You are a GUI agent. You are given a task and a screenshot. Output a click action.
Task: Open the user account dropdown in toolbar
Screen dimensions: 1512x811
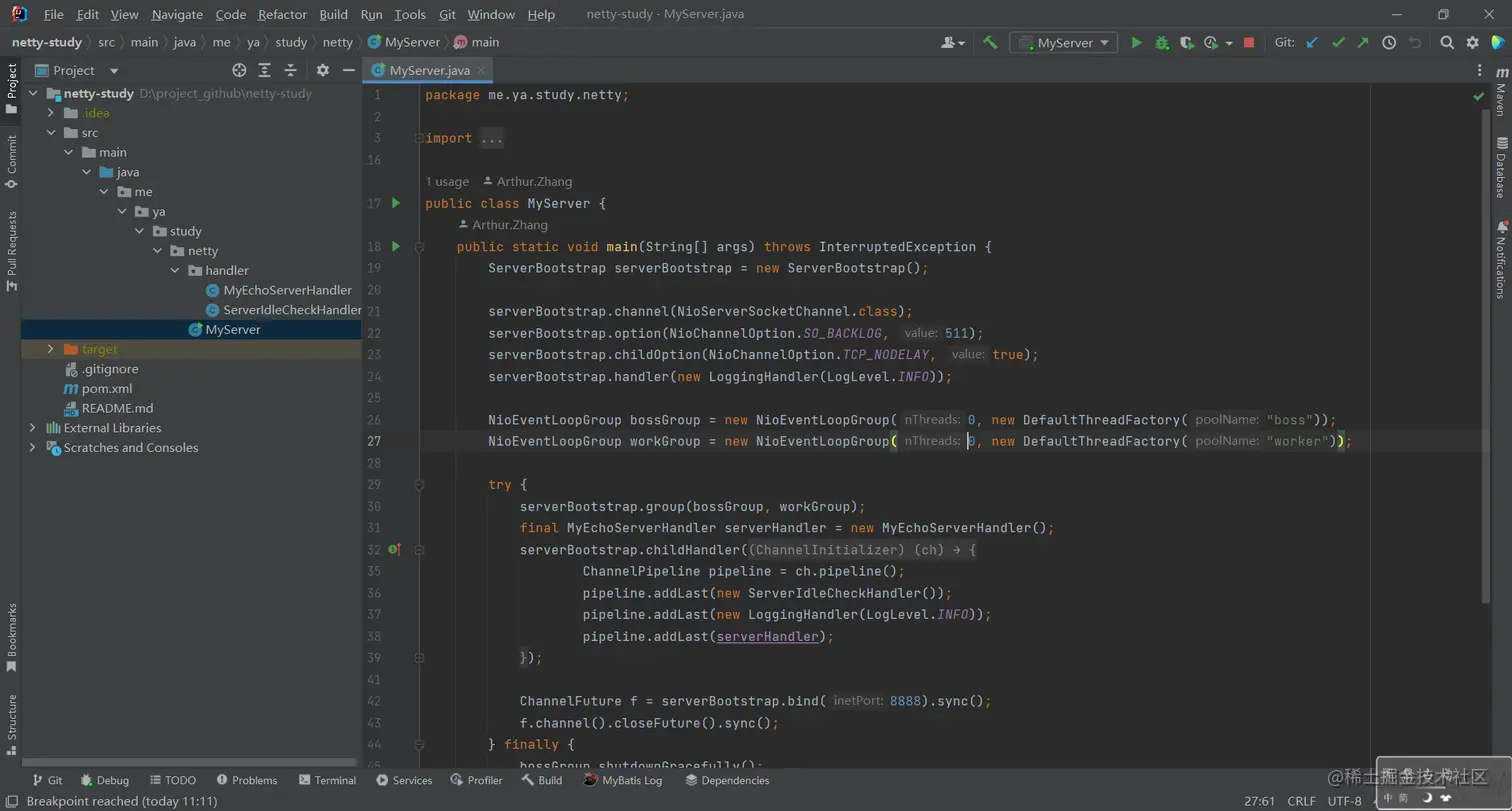[953, 43]
